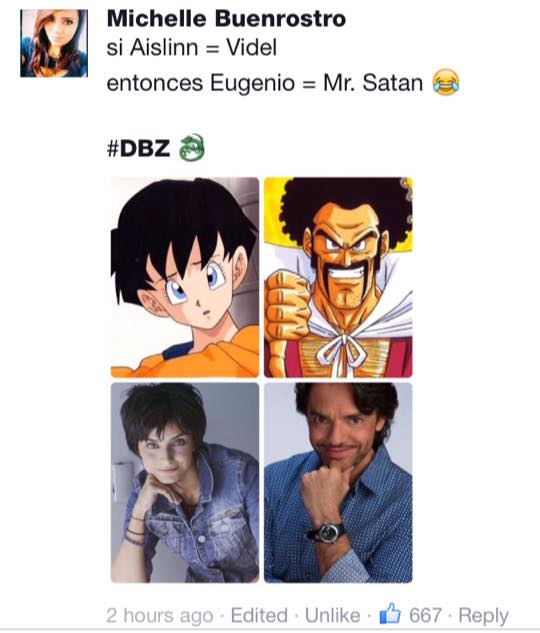Click the green dragon emoji
The image size is (540, 633).
click(x=192, y=148)
